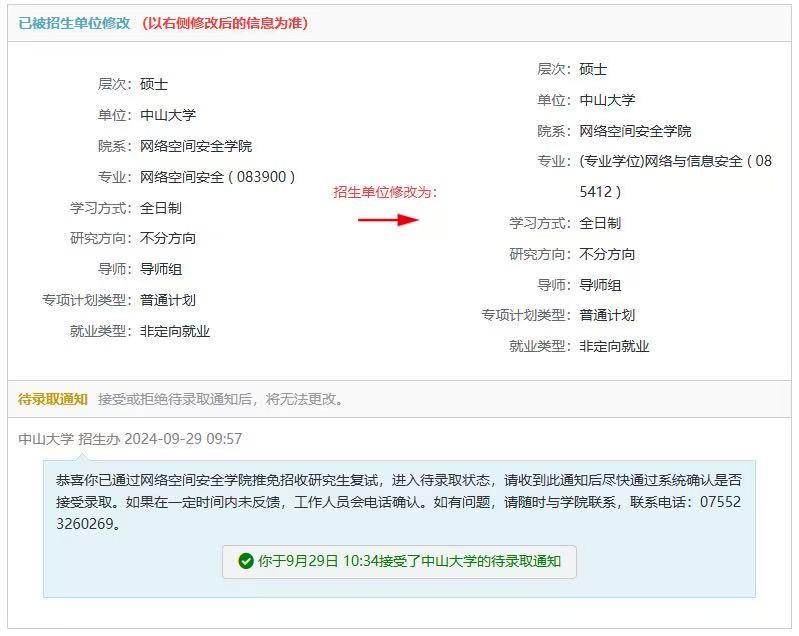
Task: Click the '招生单位修改为:' red label
Action: point(385,192)
